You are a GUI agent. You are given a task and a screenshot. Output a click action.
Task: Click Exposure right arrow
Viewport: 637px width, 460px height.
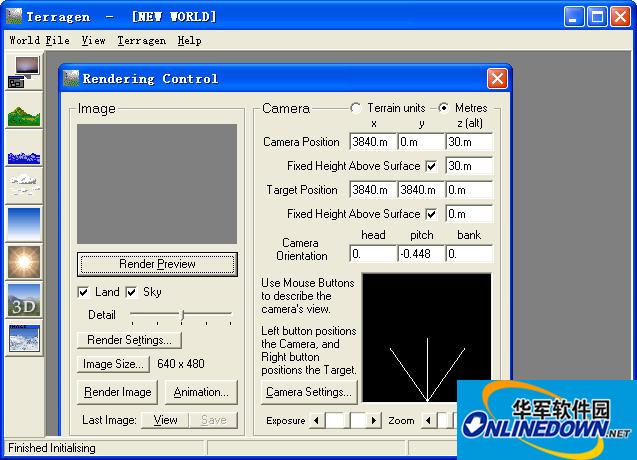click(374, 421)
